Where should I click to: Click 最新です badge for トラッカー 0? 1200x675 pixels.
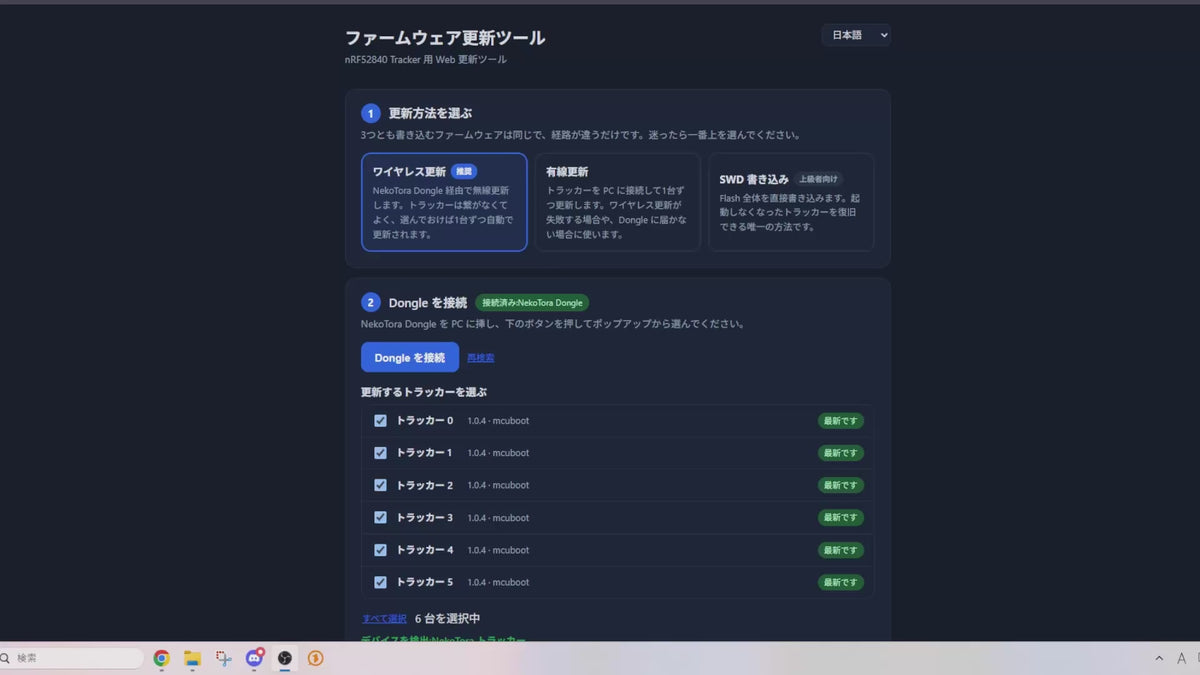coord(841,421)
